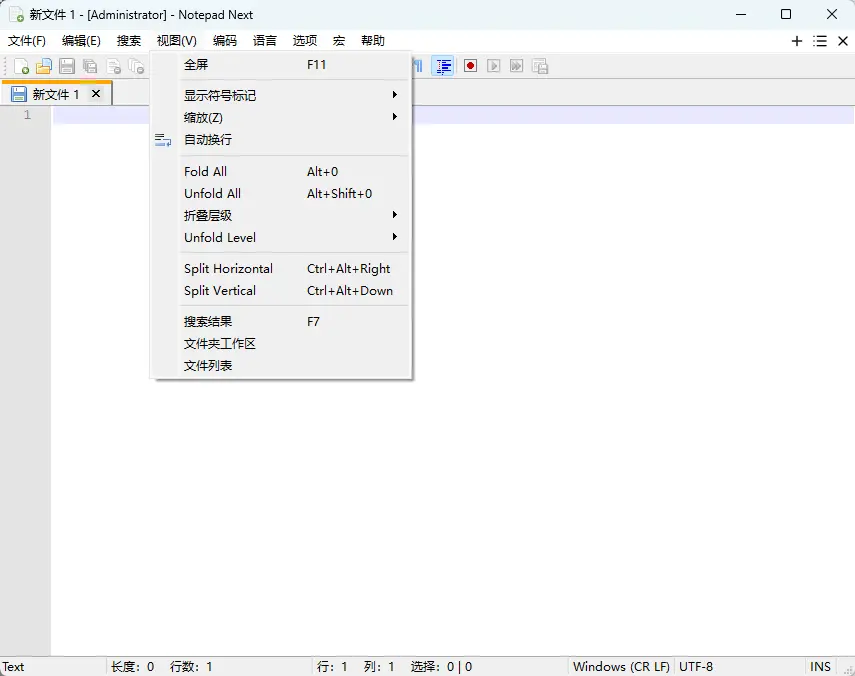Expand the Unfold Level submenu
Image resolution: width=855 pixels, height=676 pixels.
coord(281,238)
